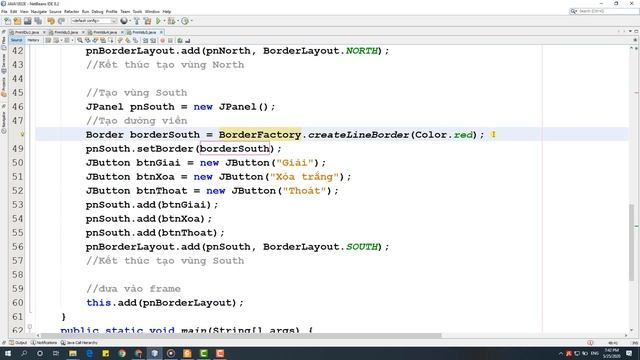The height and width of the screenshot is (360, 640).
Task: Switch to the second editor file tab
Action: click(66, 32)
